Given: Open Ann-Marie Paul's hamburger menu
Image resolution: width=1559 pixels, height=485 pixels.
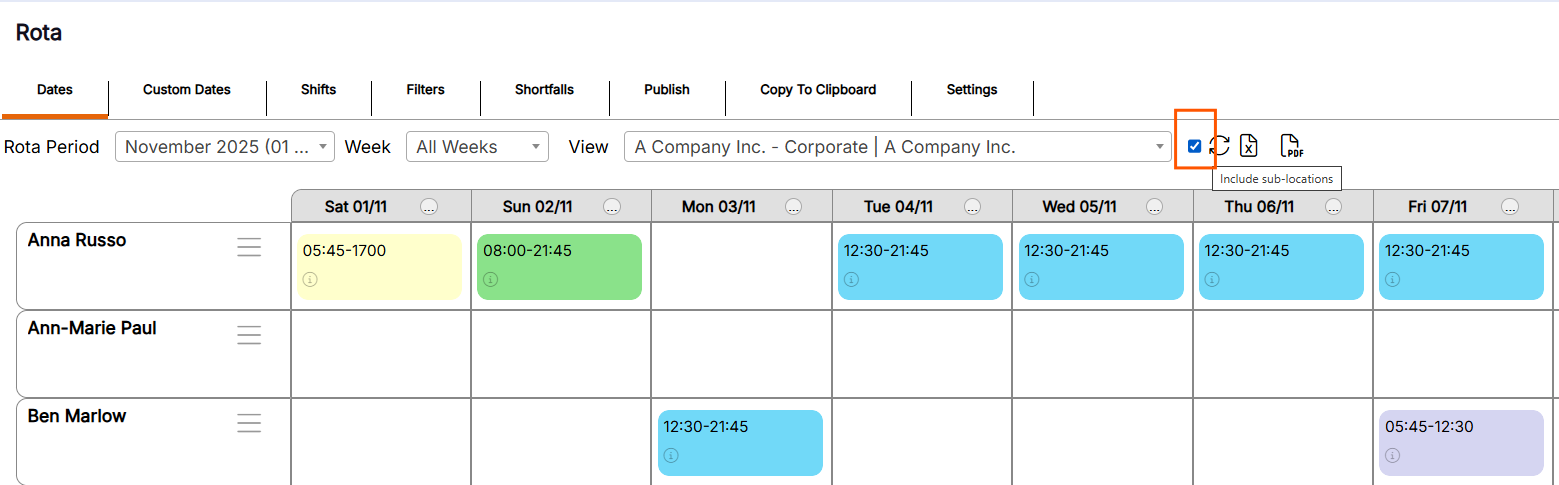Looking at the screenshot, I should [249, 336].
